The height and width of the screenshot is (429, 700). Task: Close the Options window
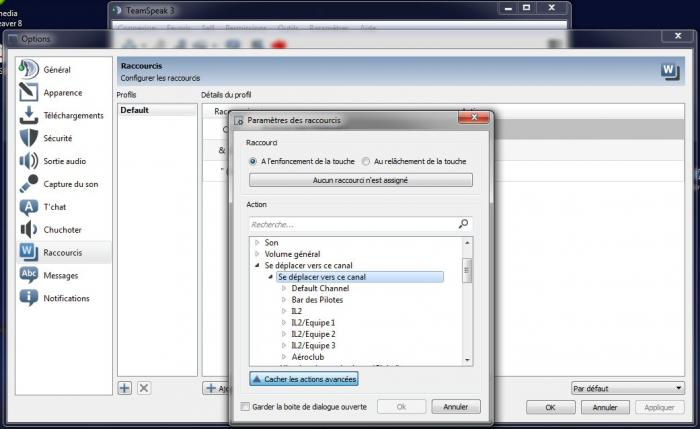point(678,36)
